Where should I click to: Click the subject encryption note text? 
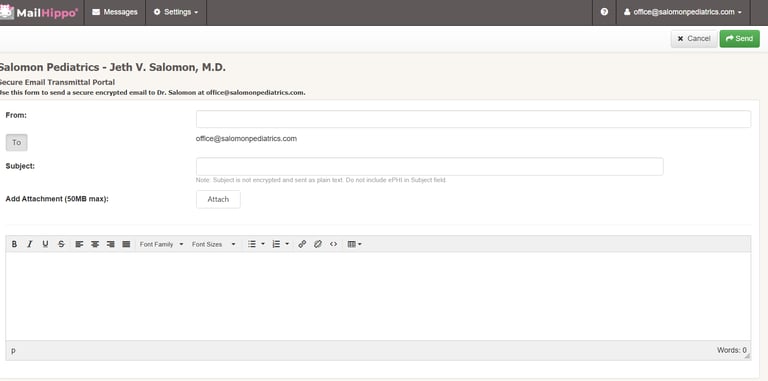(x=321, y=180)
